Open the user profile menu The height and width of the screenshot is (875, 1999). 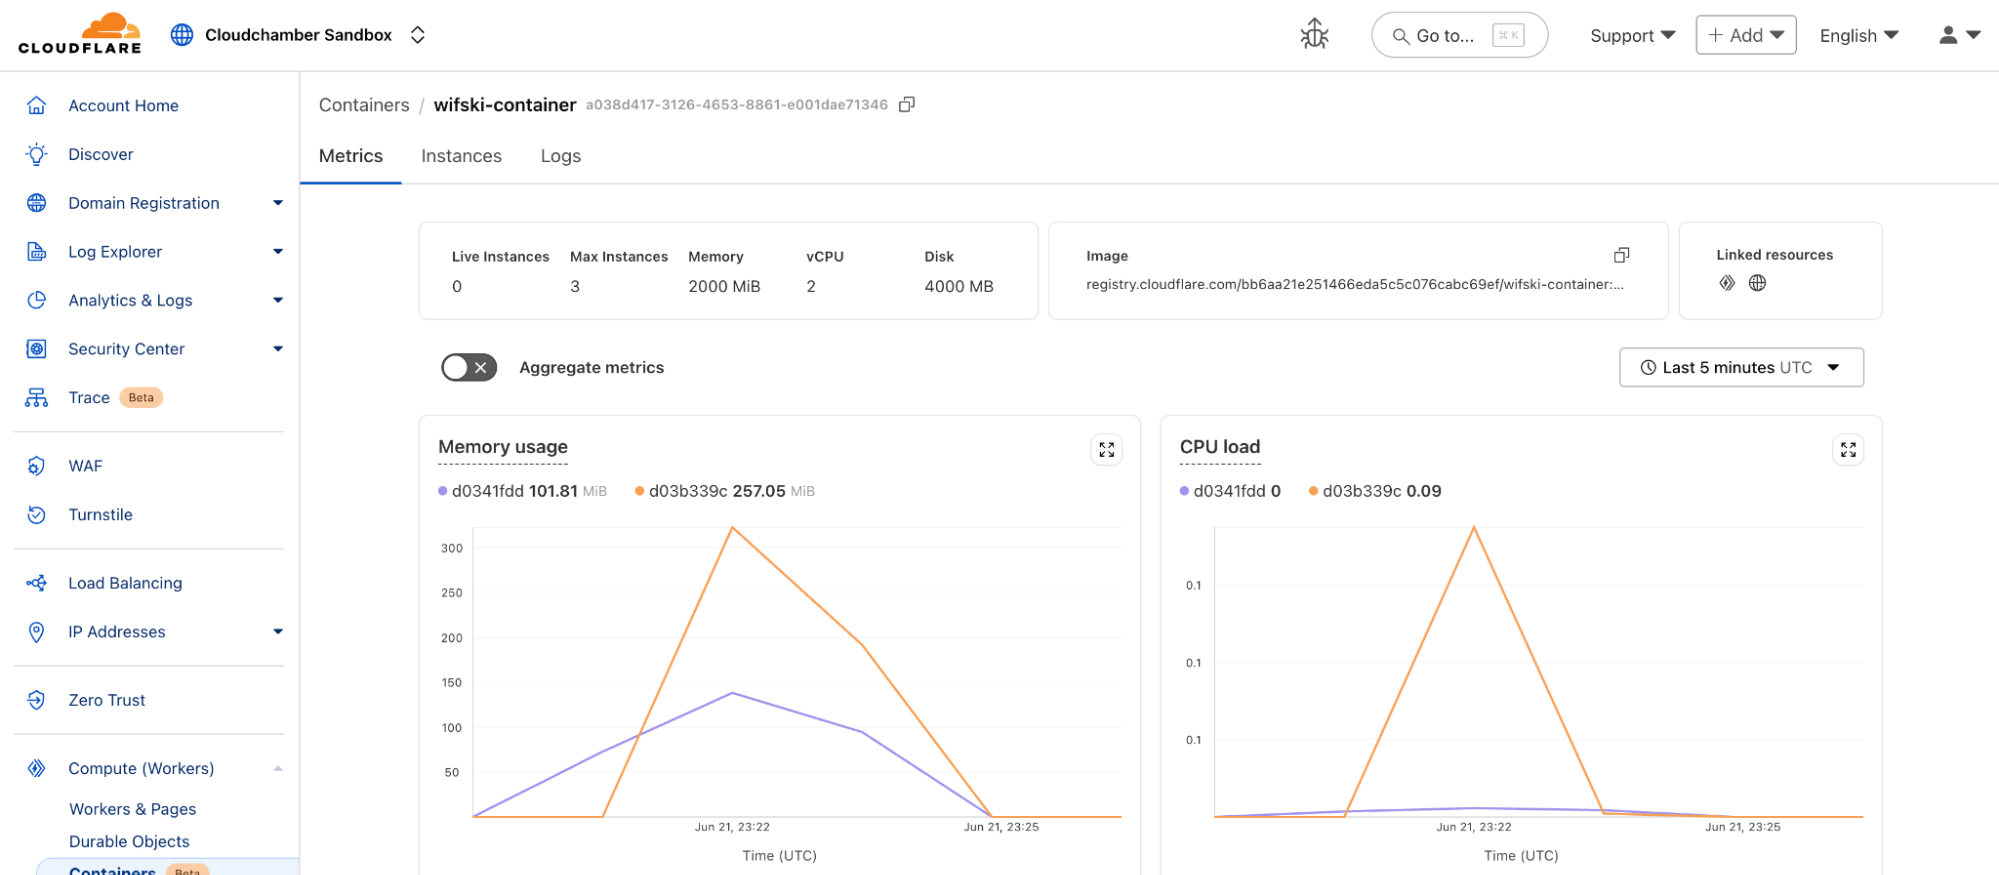pos(1959,35)
